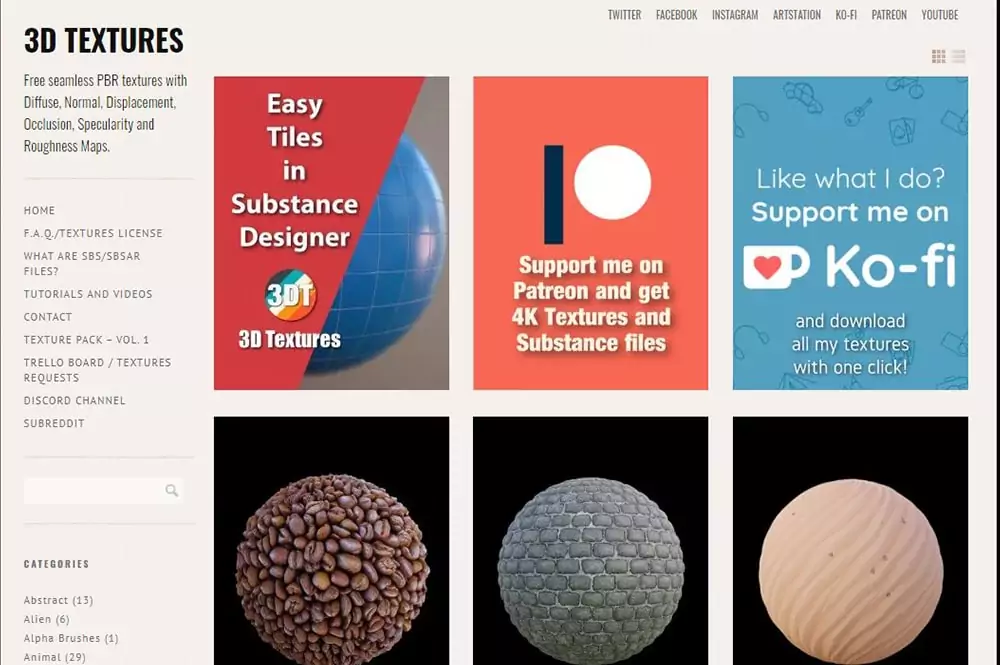
Task: Open the Patreon top menu link
Action: (889, 15)
